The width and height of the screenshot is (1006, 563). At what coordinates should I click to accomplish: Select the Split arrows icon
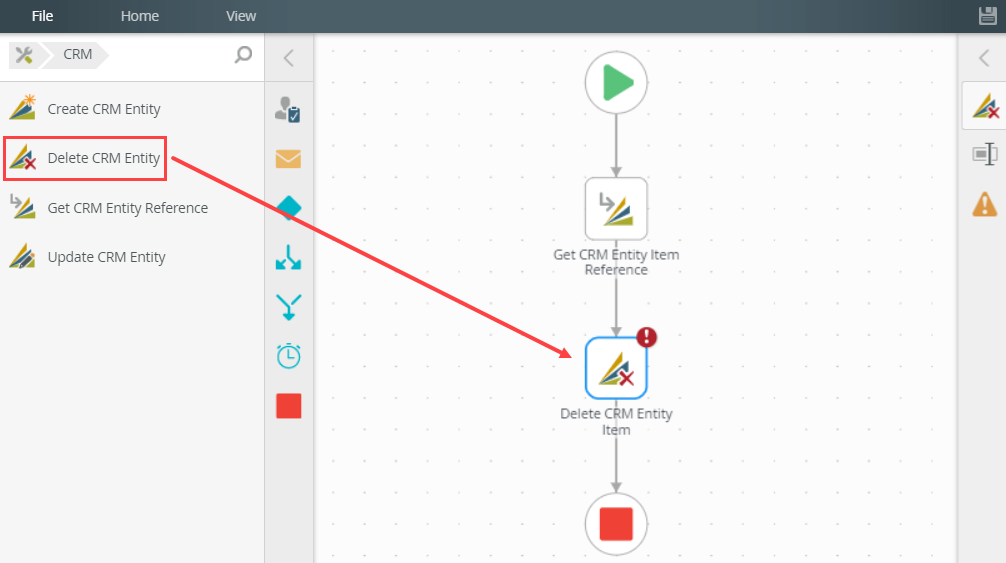pyautogui.click(x=288, y=257)
